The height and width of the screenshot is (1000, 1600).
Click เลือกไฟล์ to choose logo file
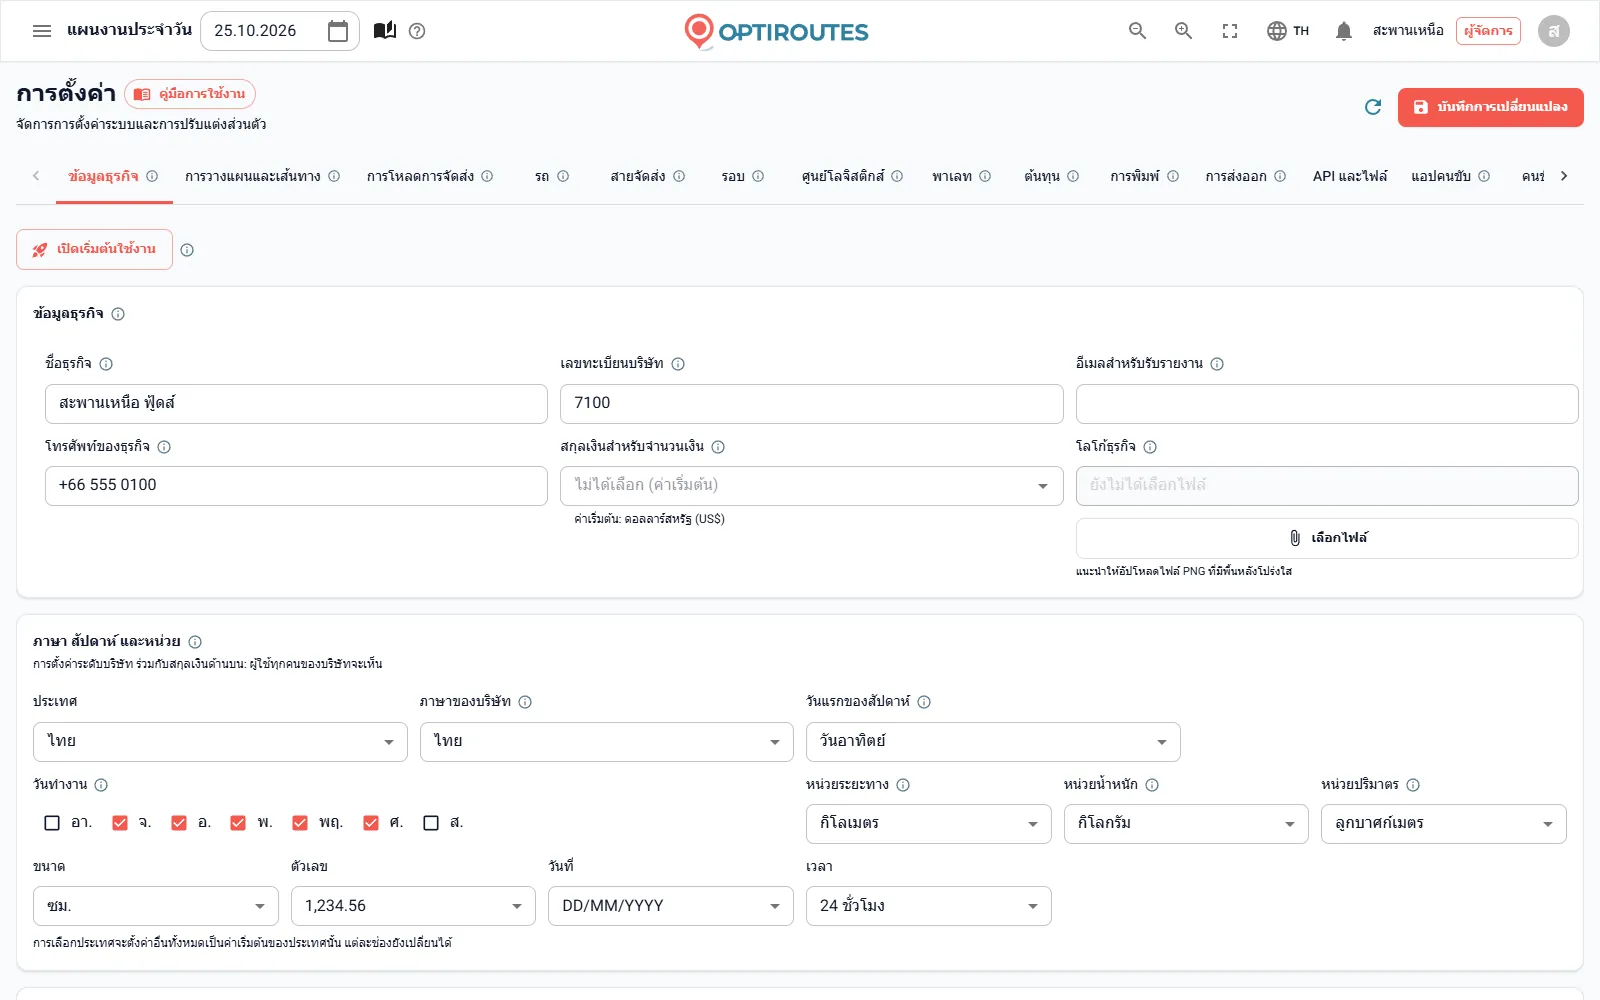tap(1327, 538)
